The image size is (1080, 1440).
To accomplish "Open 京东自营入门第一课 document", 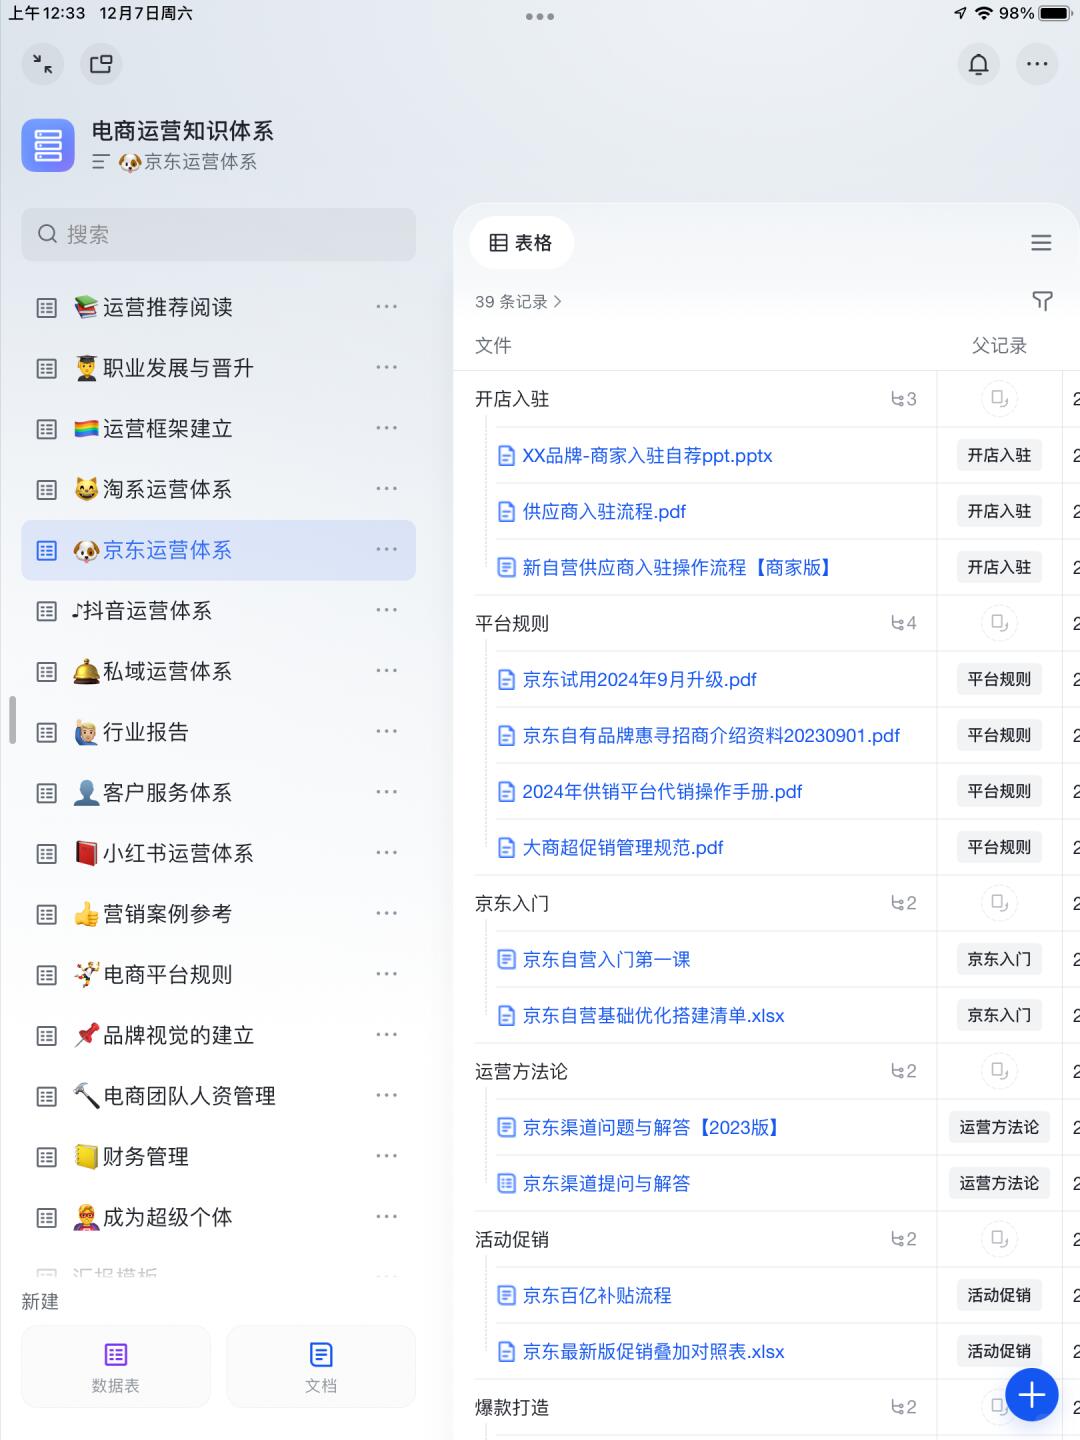I will tap(606, 960).
